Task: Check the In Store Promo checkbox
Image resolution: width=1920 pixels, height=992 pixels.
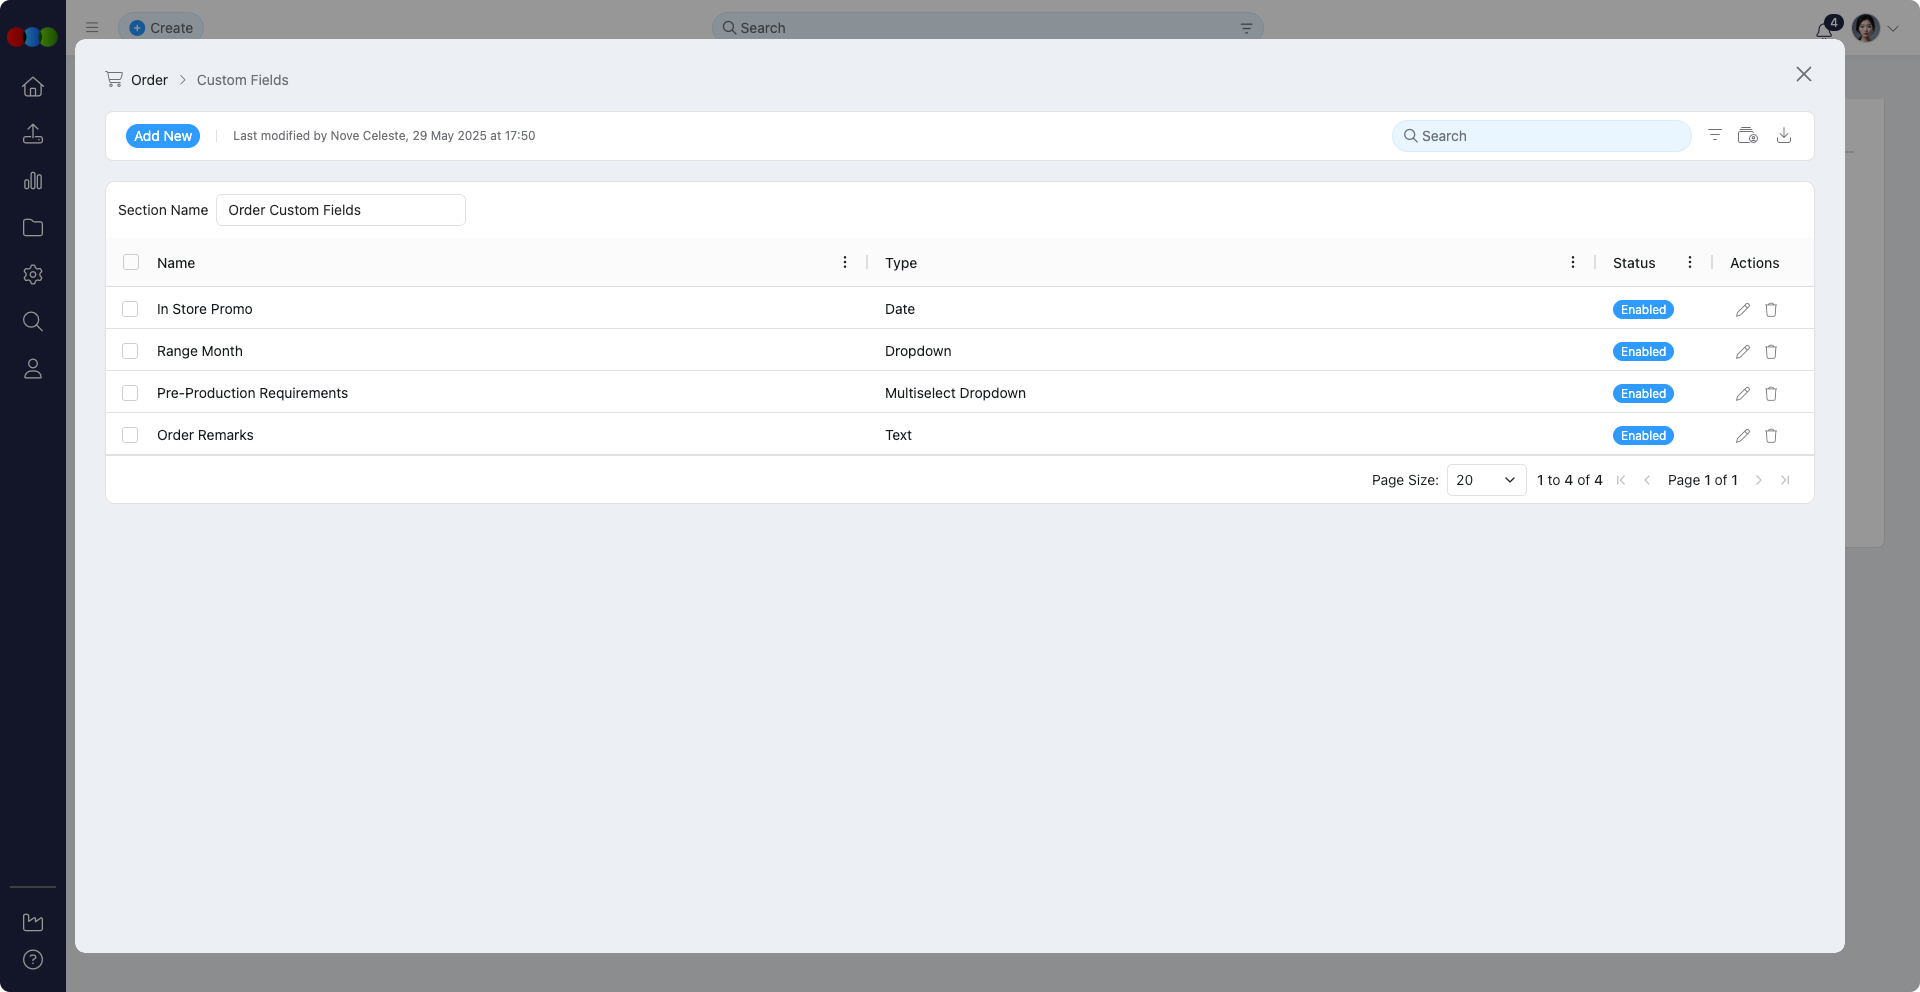Action: 130,309
